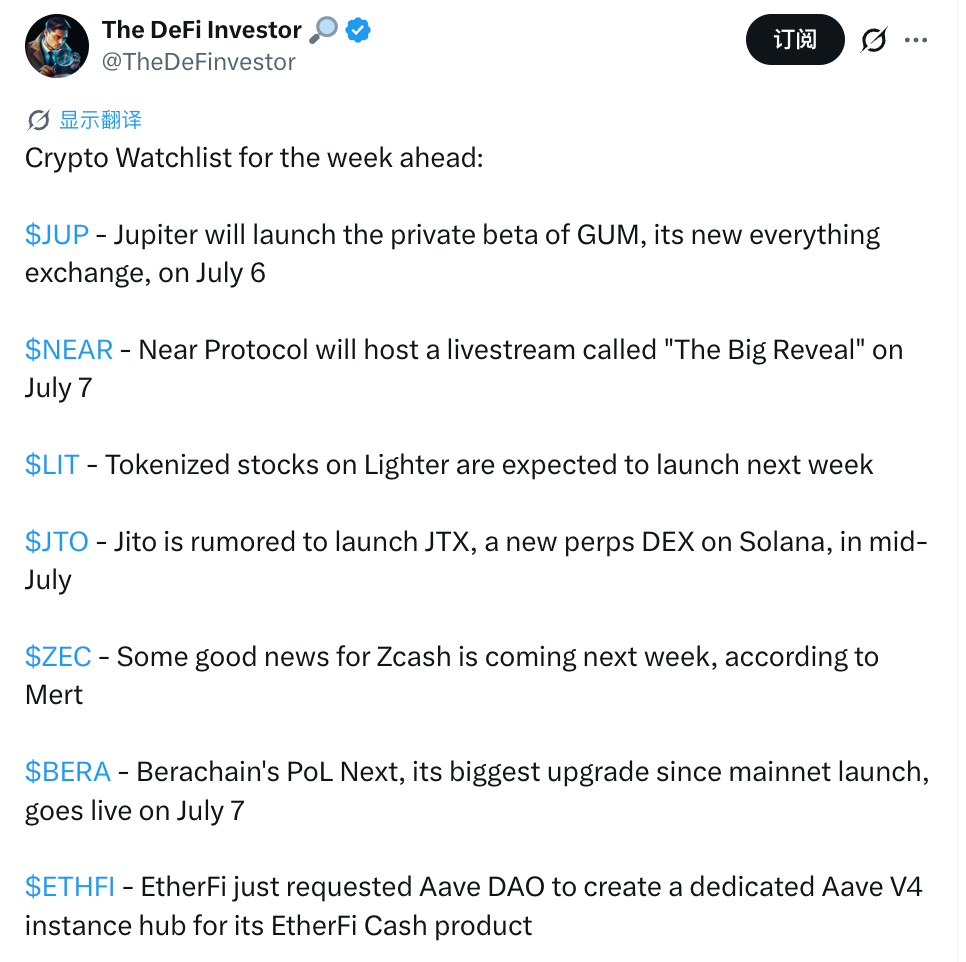Open the $ZEC cashtag link

[x=58, y=657]
